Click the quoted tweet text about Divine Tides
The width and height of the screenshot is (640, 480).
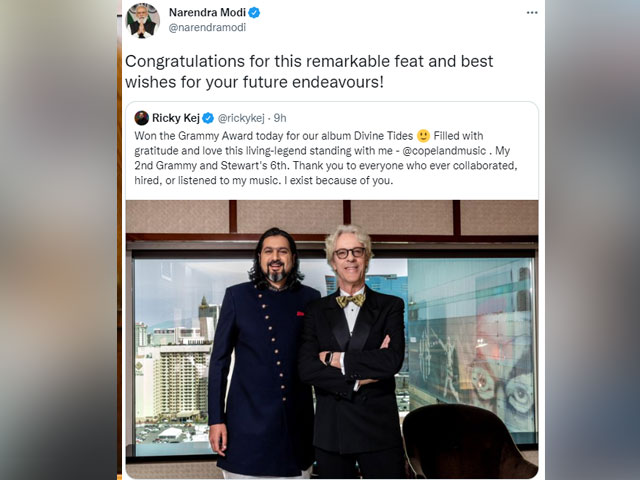(326, 158)
